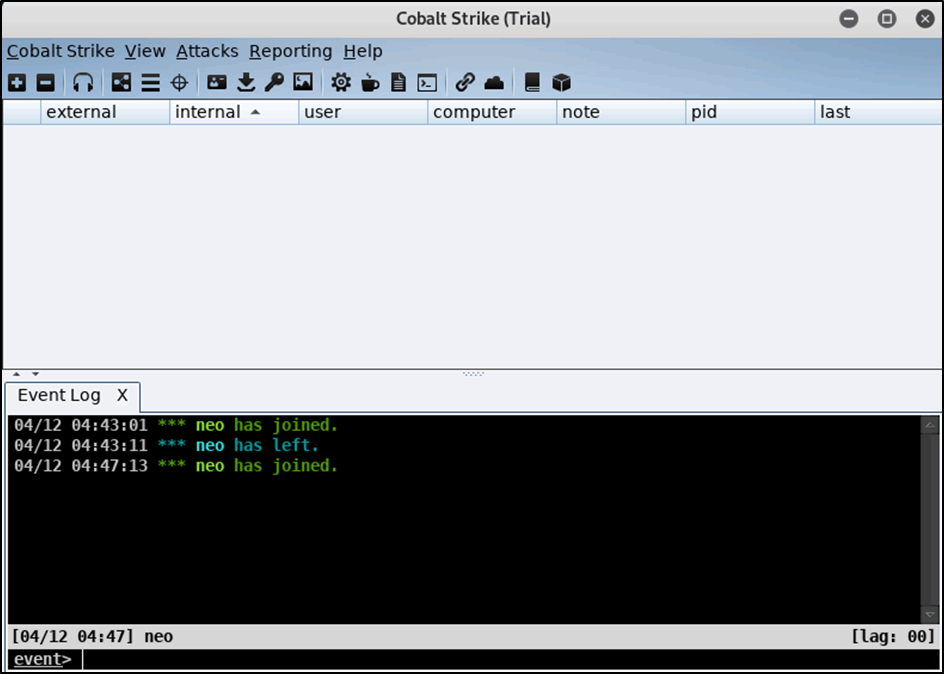The image size is (944, 674).
Task: Click the split pane collapse-down arrow
Action: click(36, 374)
